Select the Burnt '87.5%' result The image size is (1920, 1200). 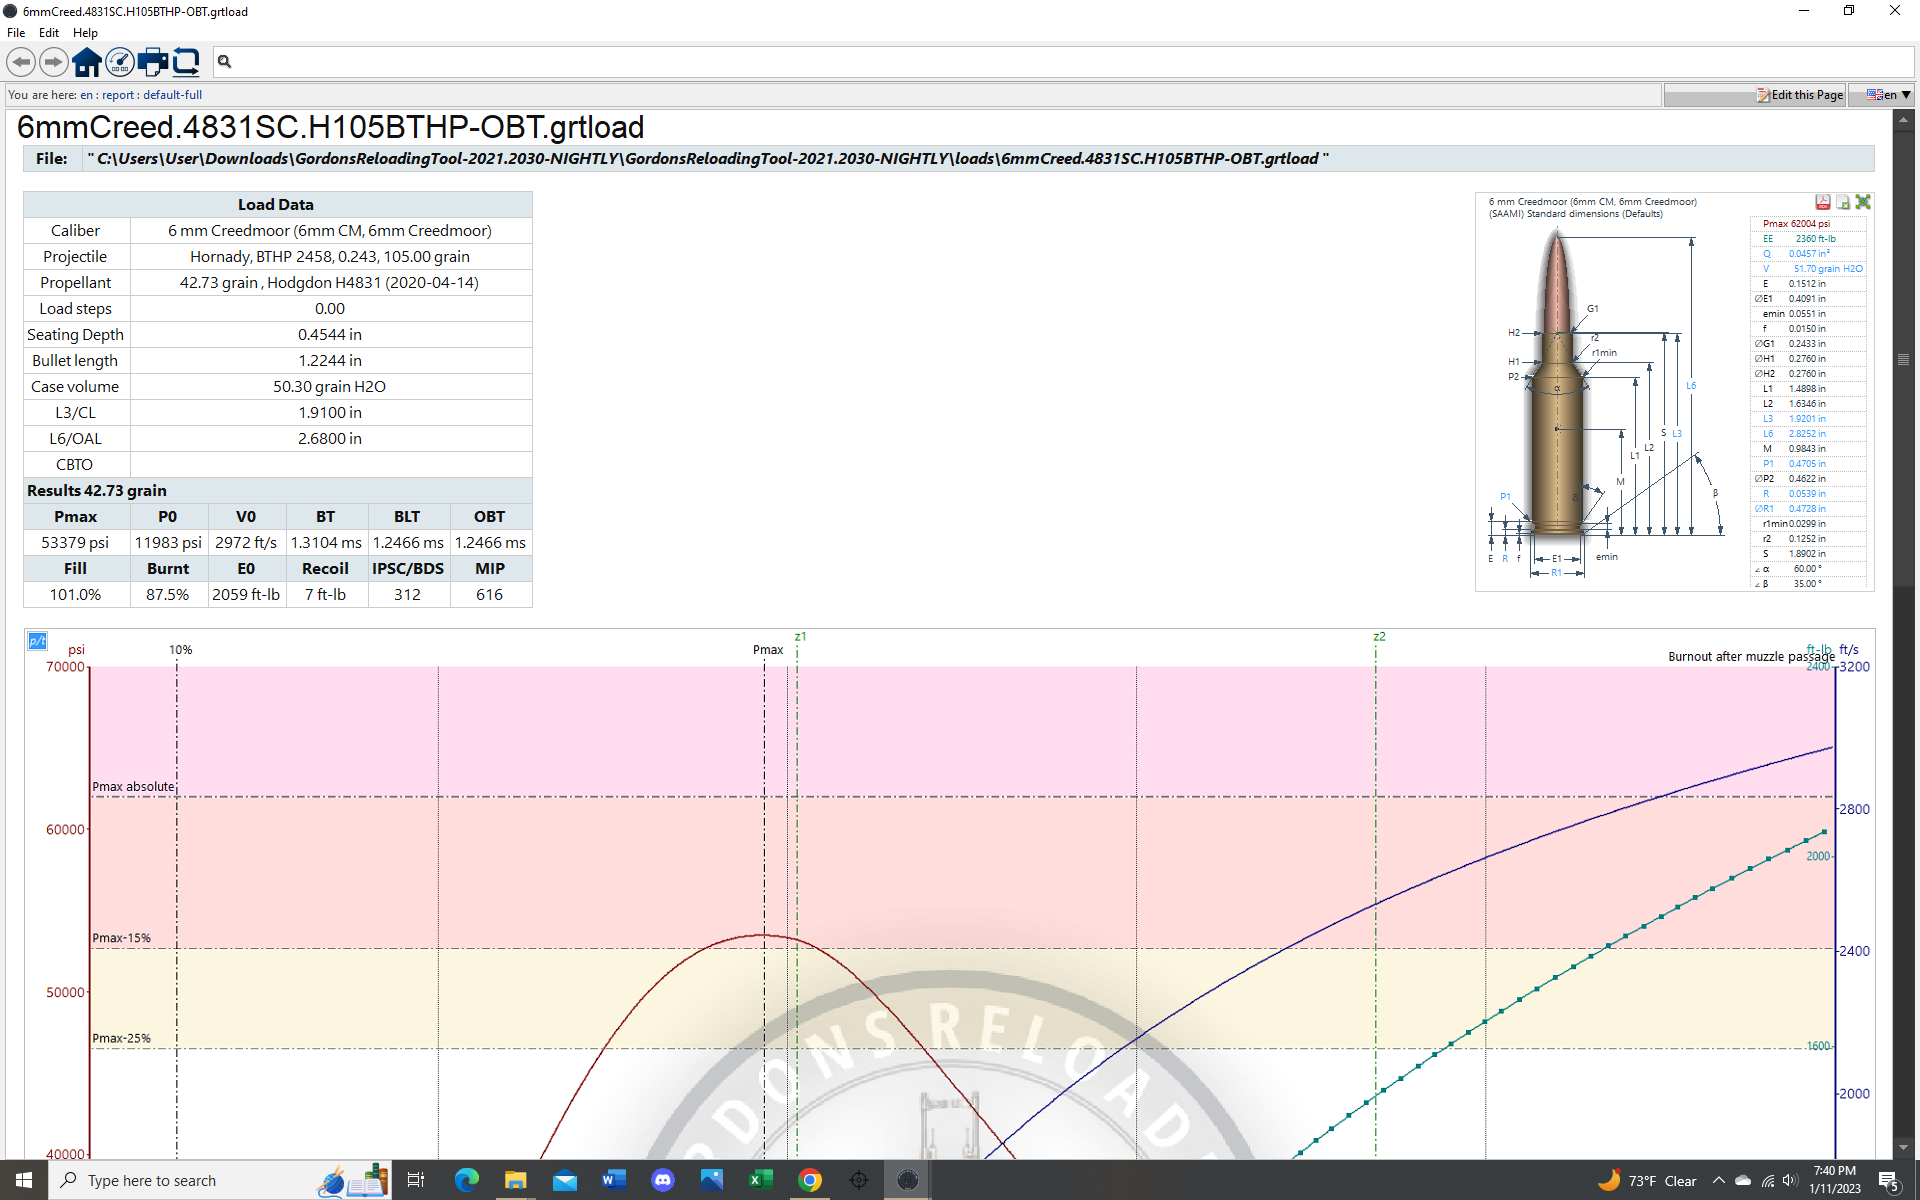point(168,595)
